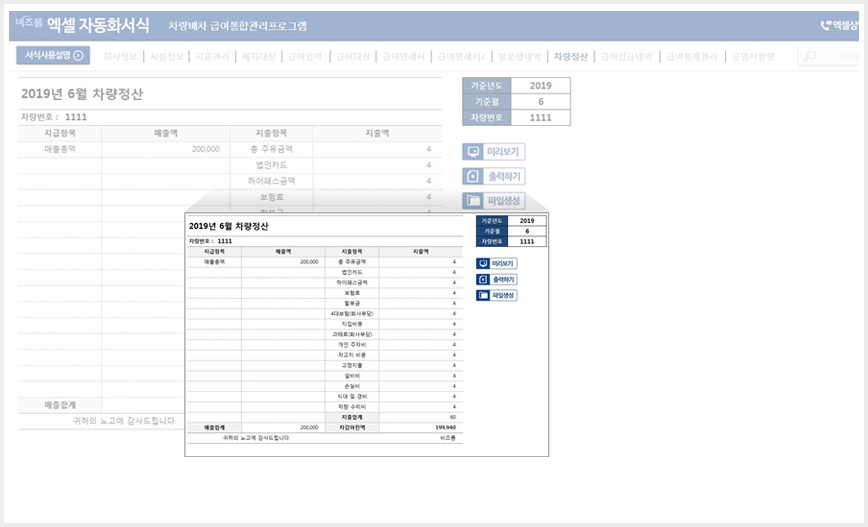Click the 파일생성 label in the enlarged preview
The width and height of the screenshot is (868, 527).
click(503, 295)
